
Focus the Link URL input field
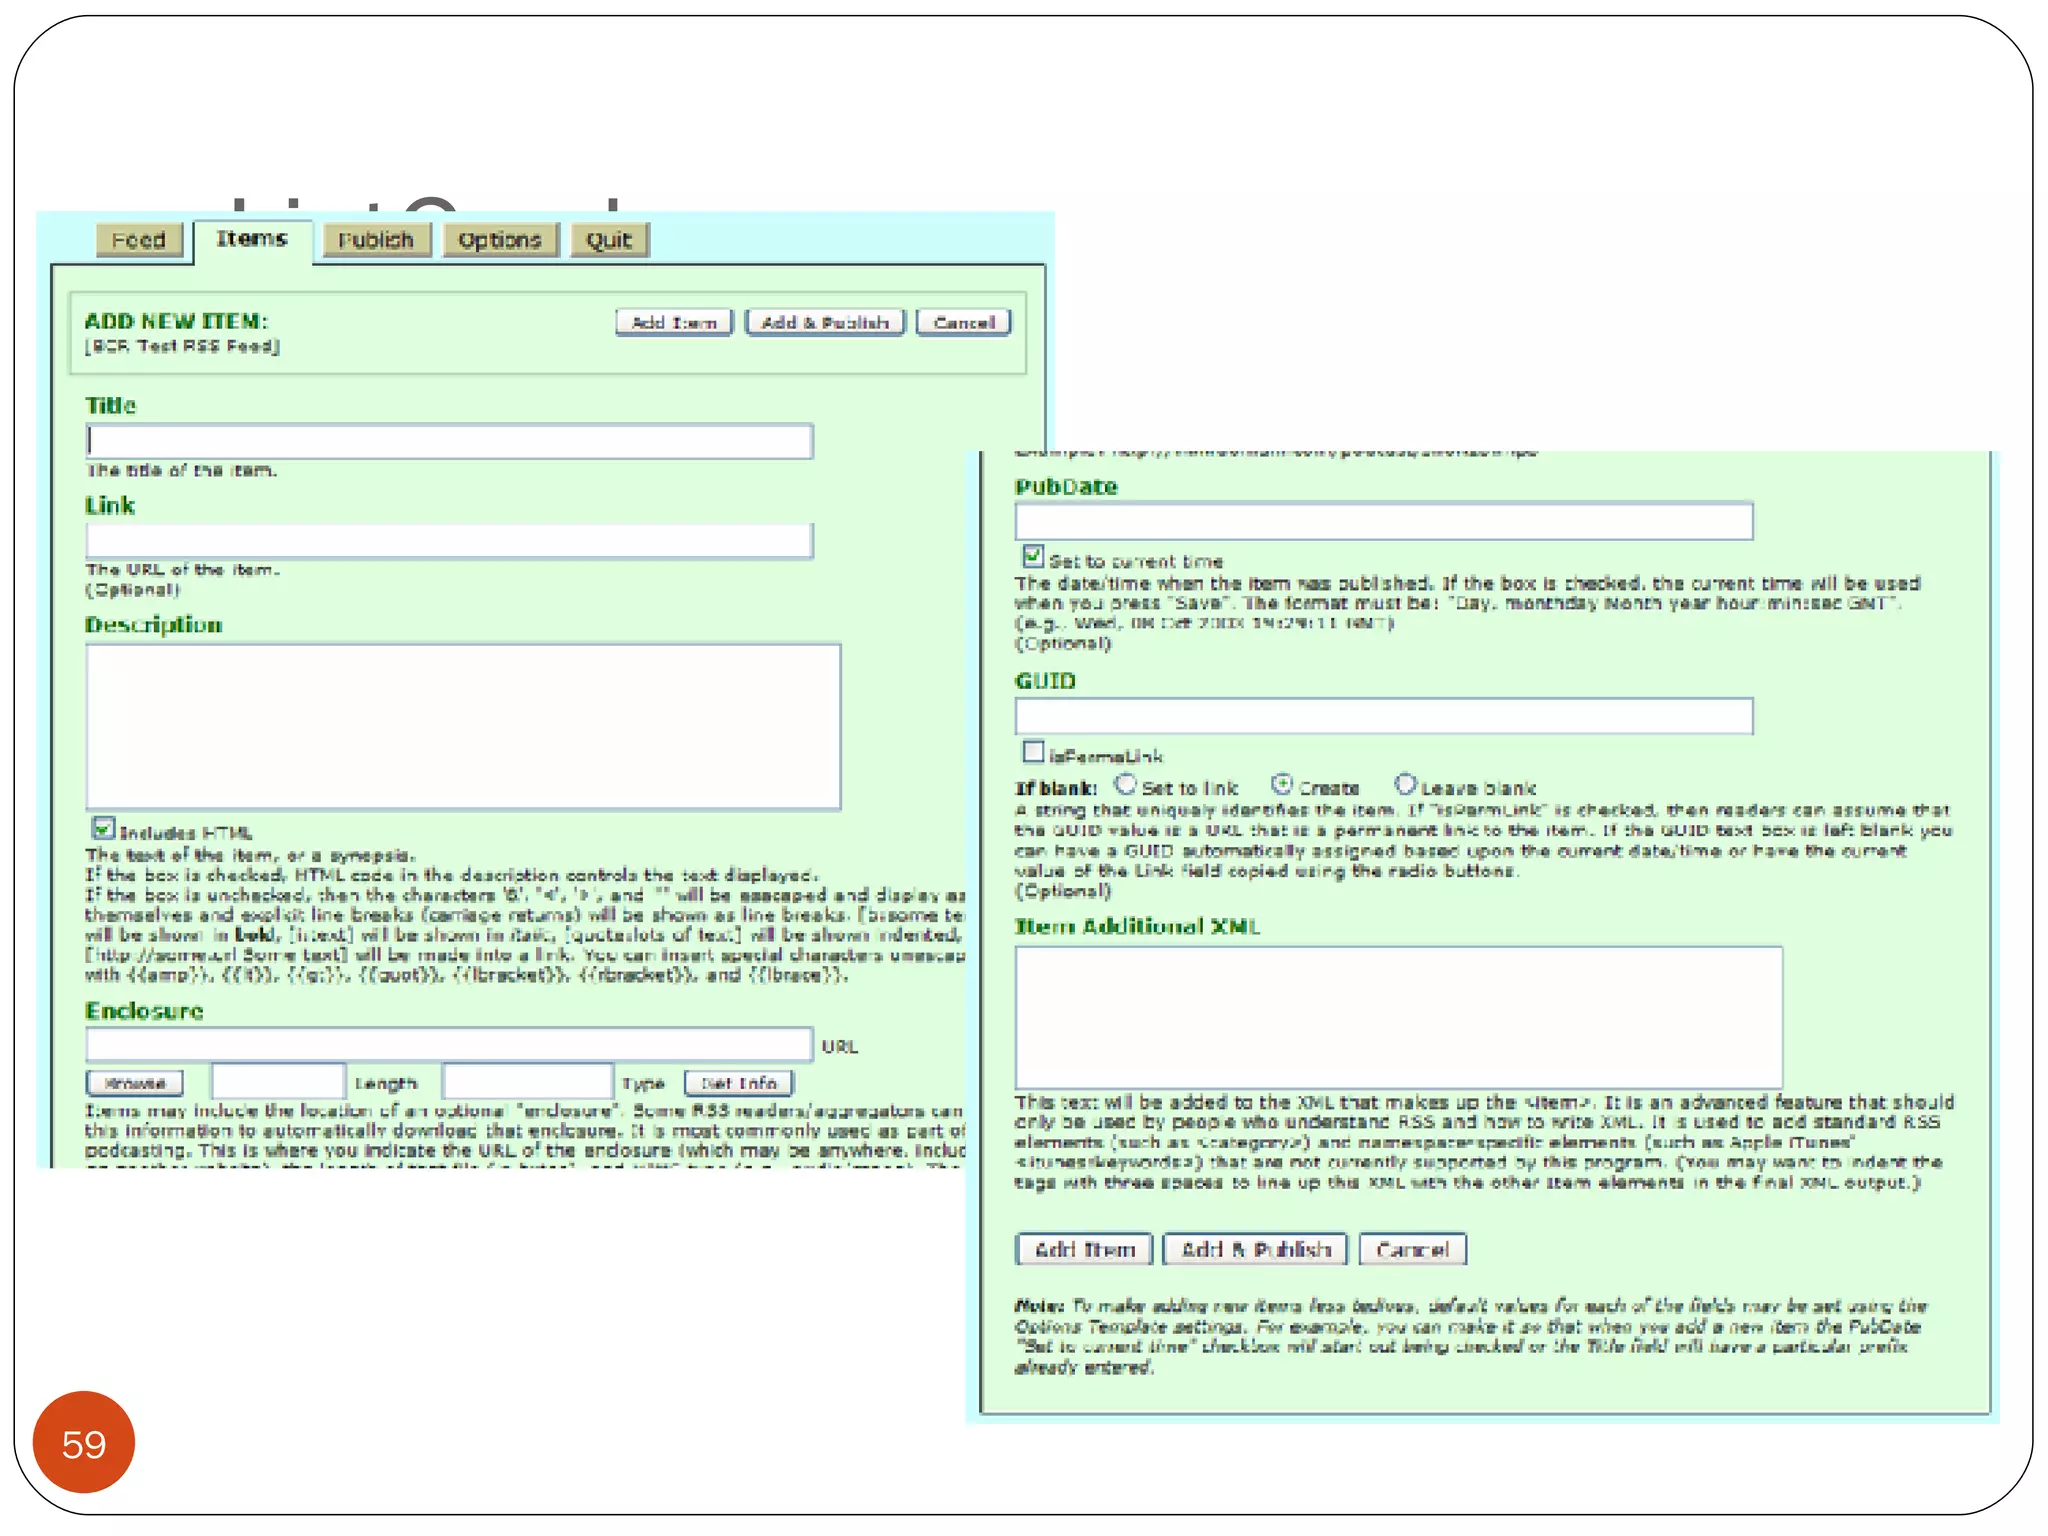pyautogui.click(x=449, y=540)
